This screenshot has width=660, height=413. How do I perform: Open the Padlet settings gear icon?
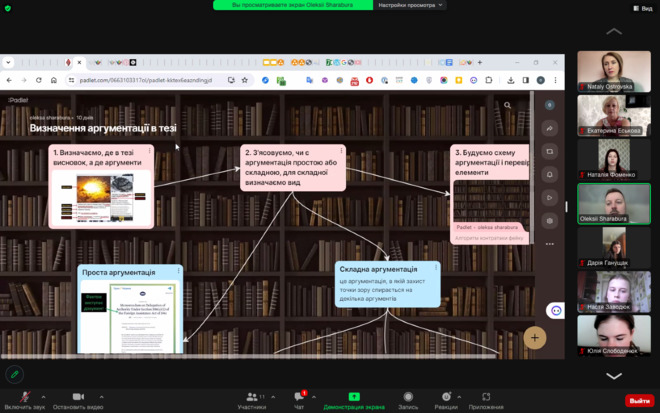coord(549,220)
